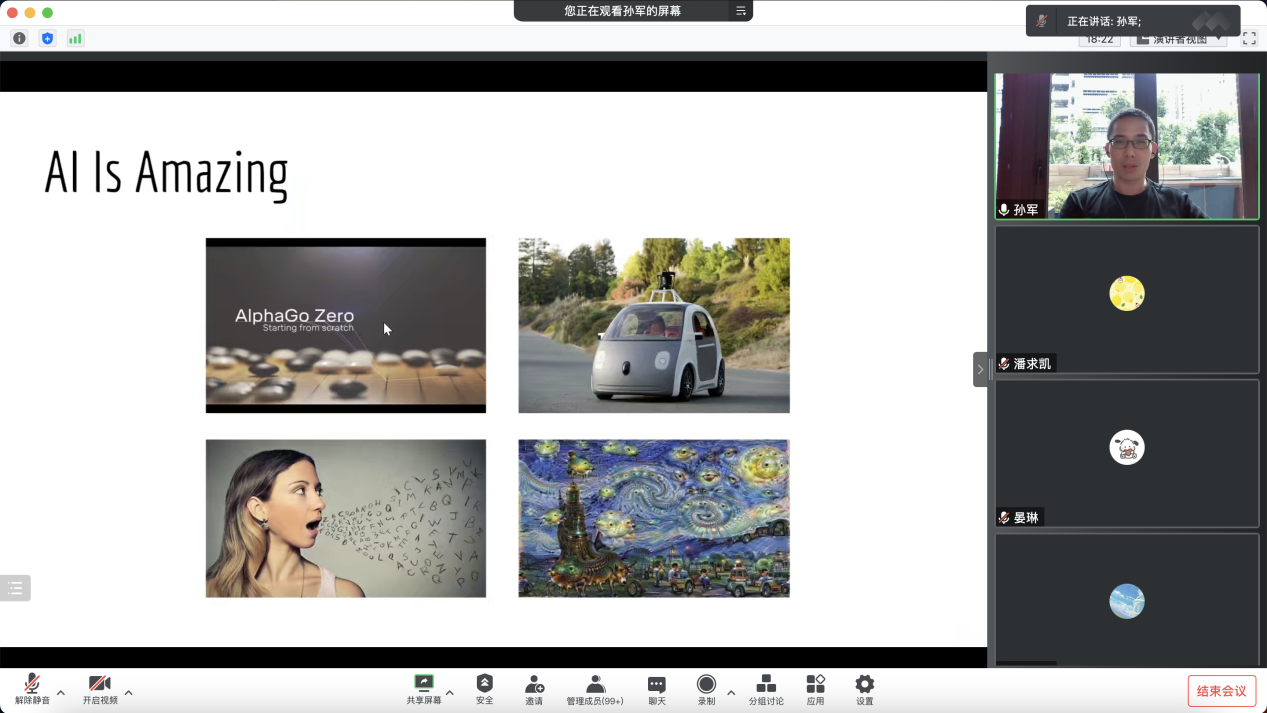This screenshot has width=1267, height=713.
Task: Open 设置 settings gear icon
Action: pos(865,684)
